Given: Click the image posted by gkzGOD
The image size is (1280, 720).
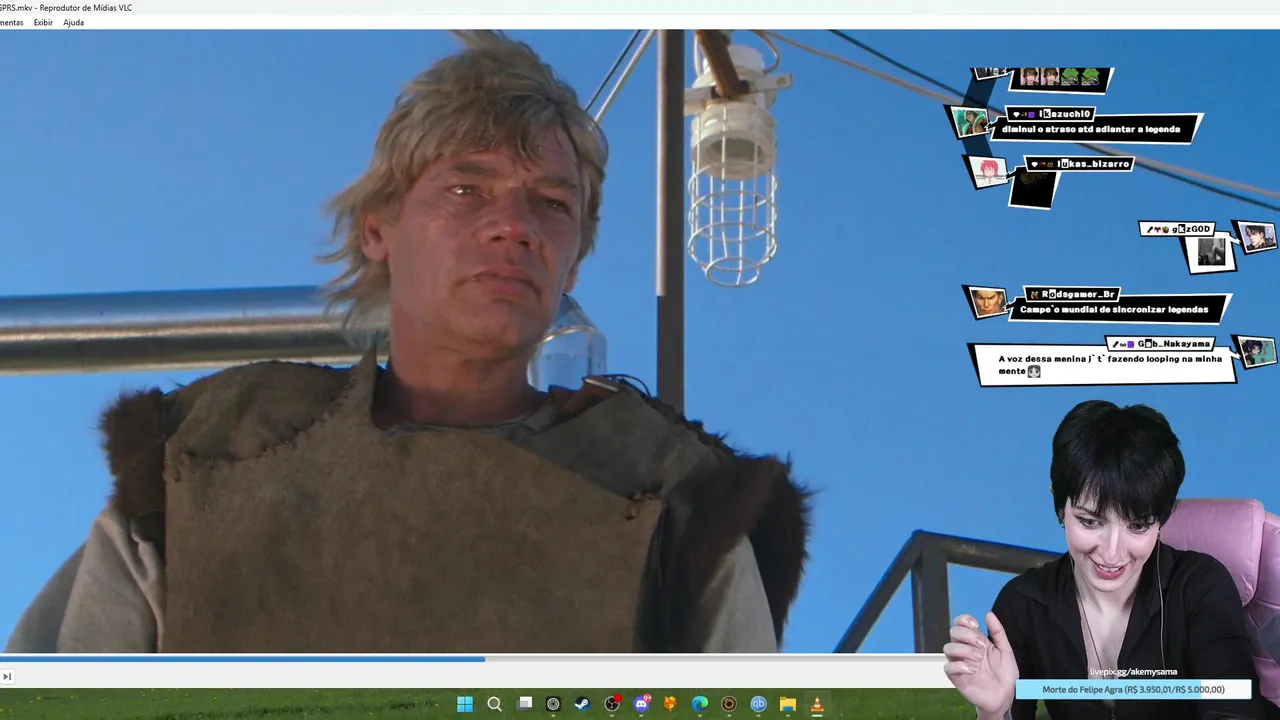Looking at the screenshot, I should click(x=1211, y=252).
